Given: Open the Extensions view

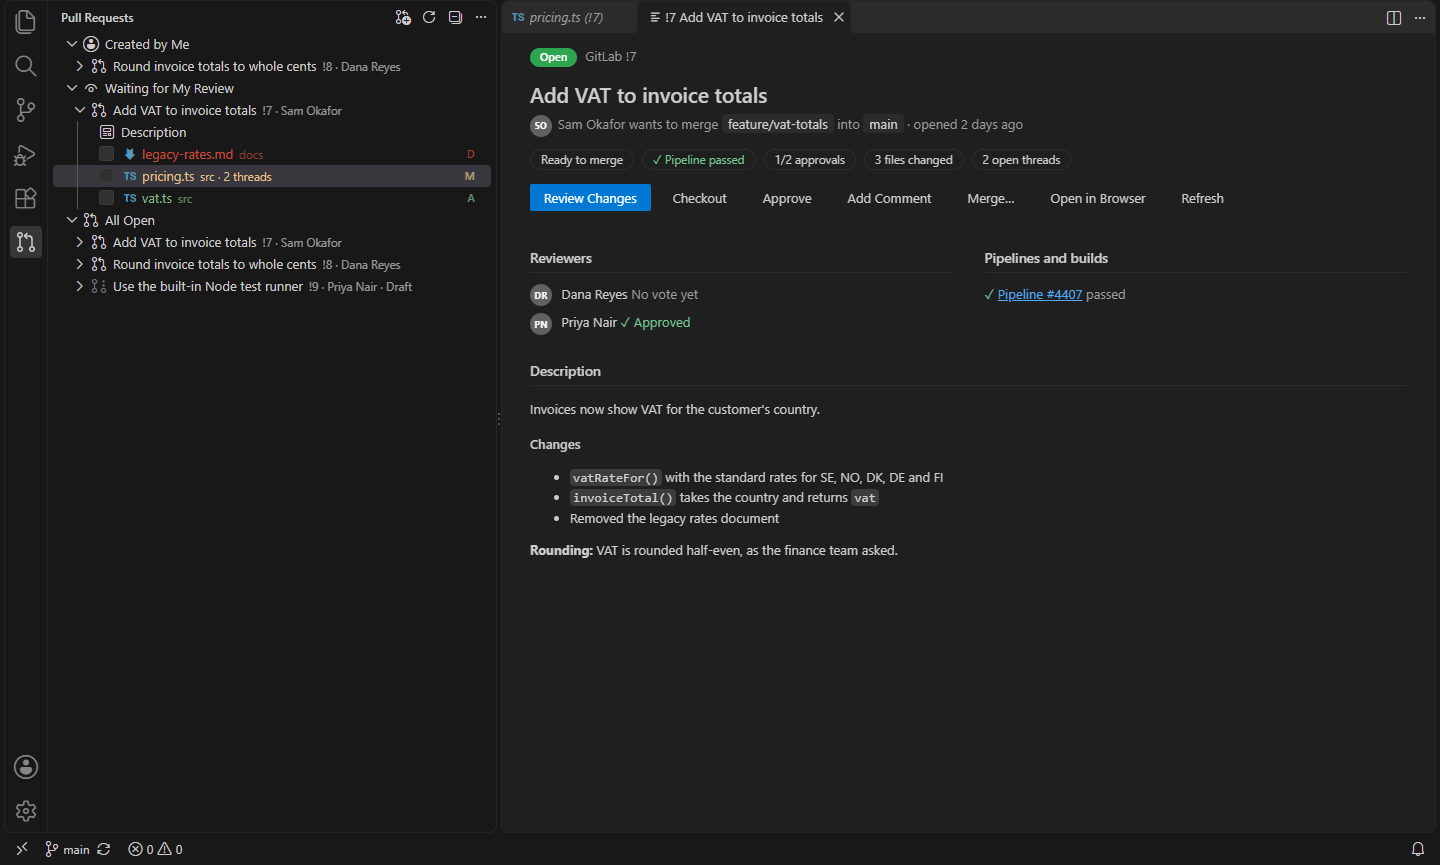Looking at the screenshot, I should 26,198.
